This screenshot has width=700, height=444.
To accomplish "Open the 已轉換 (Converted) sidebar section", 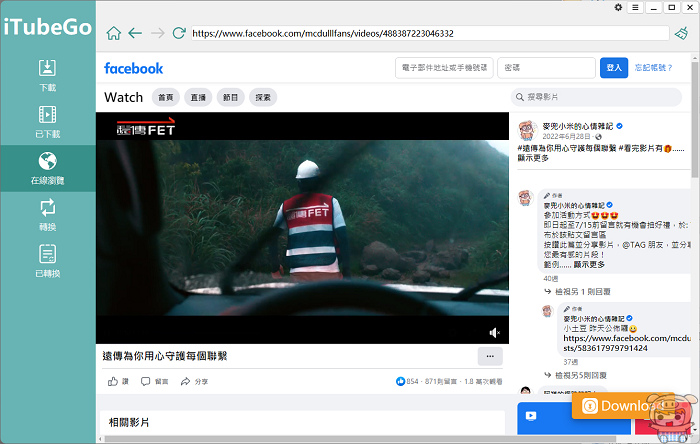I will coord(47,259).
